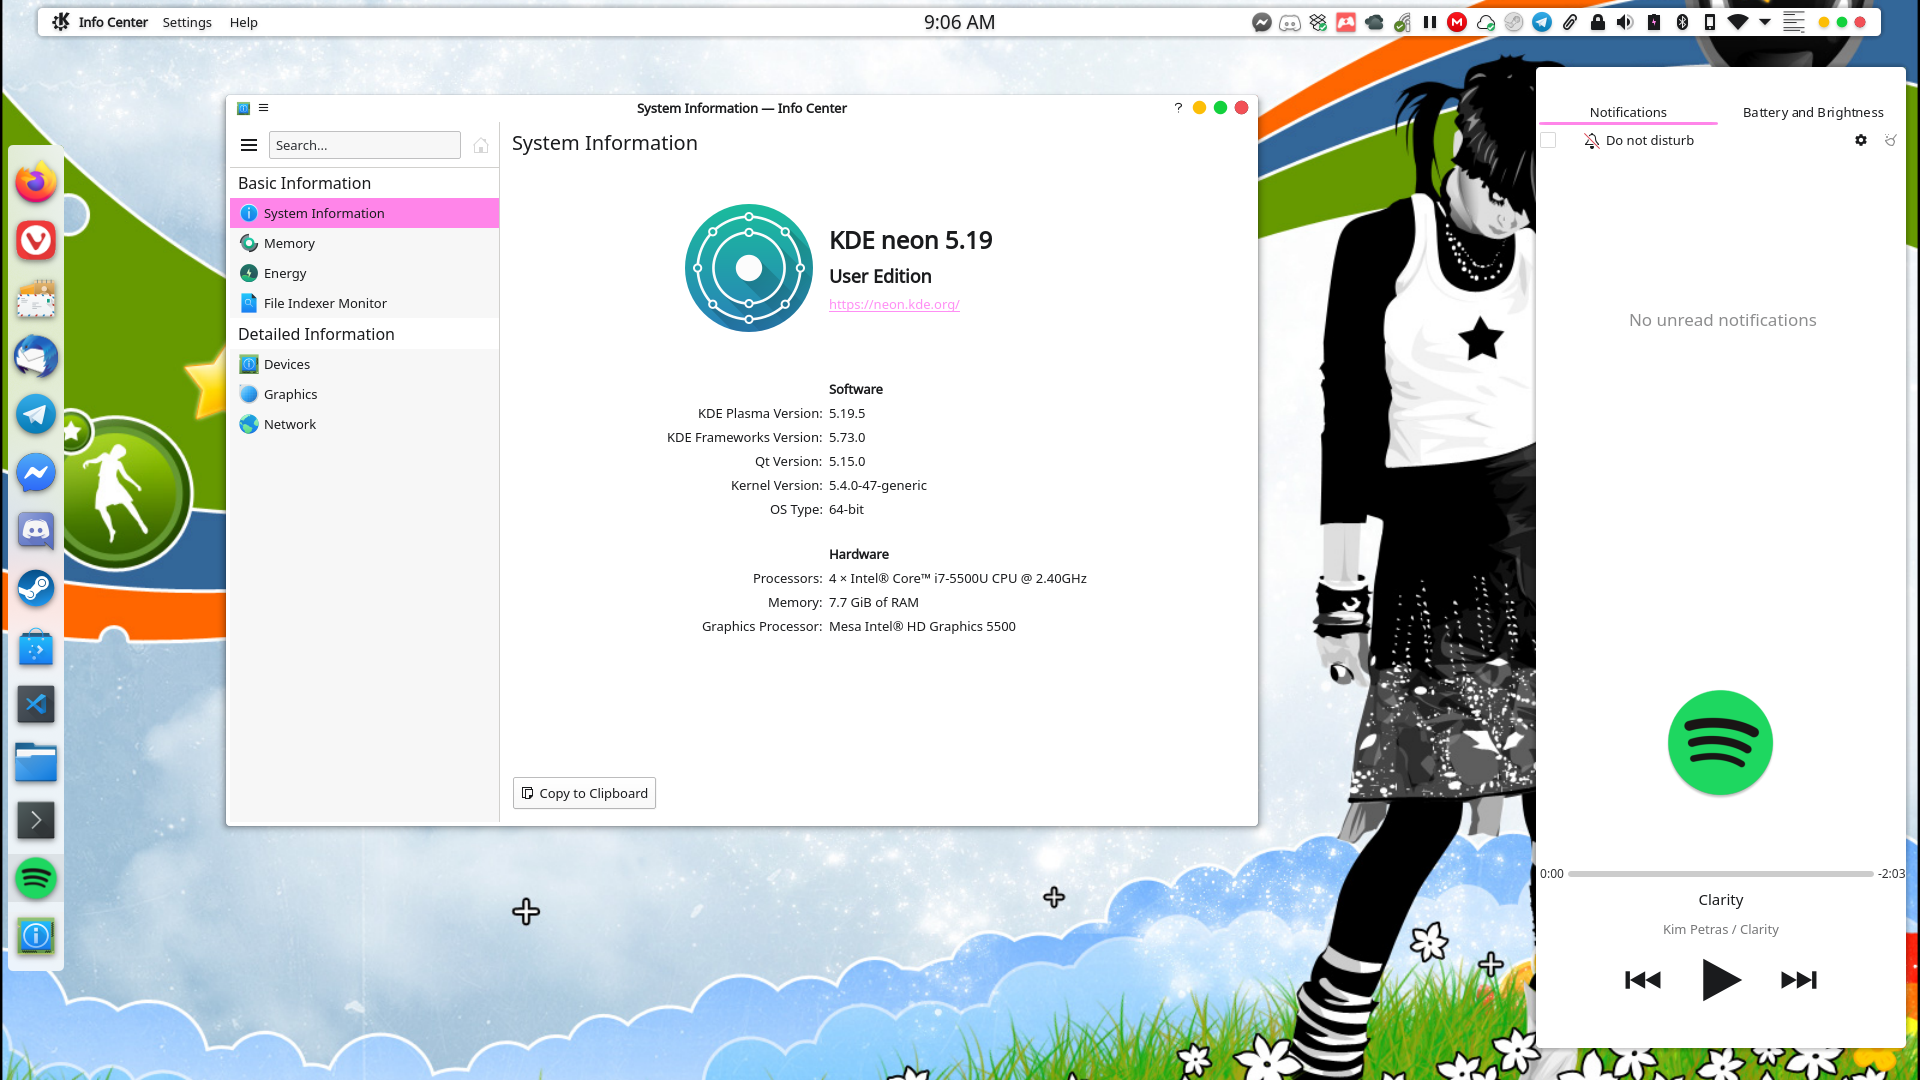Open the Wi-Fi network tray icon
Viewport: 1920px width, 1080px height.
[1738, 22]
